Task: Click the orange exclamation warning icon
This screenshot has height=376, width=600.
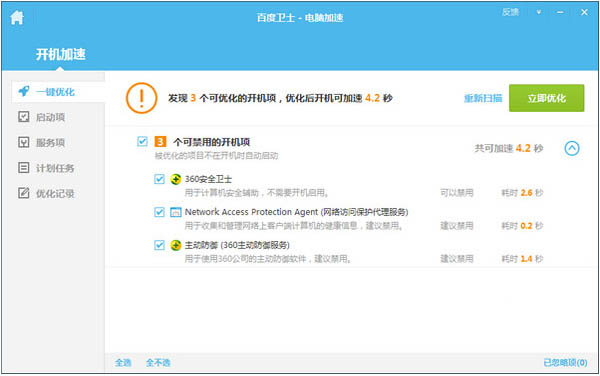Action: click(x=142, y=98)
